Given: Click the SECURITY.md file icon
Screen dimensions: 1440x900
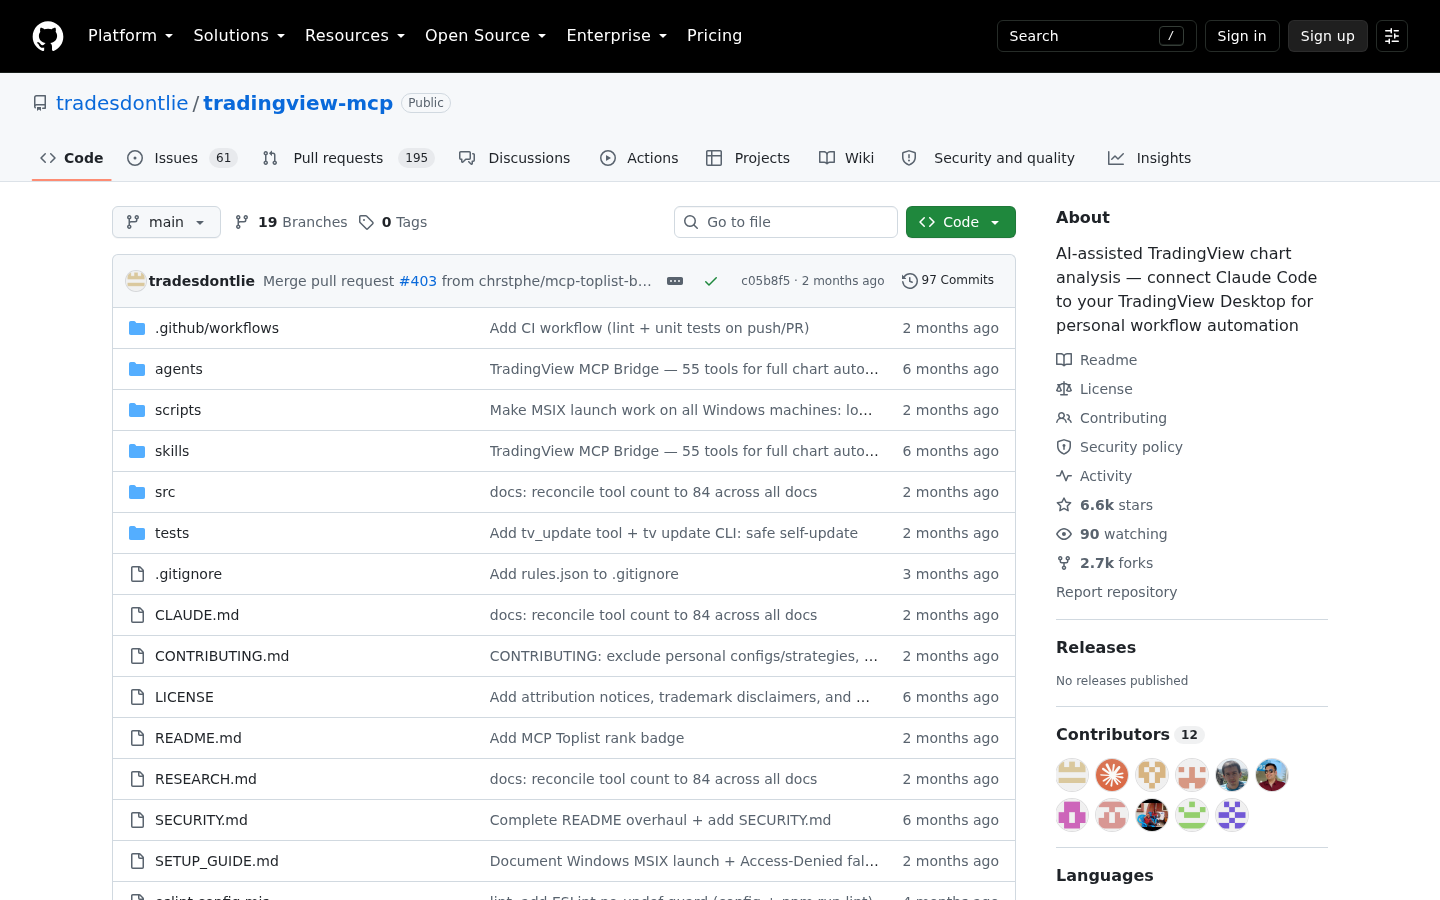Looking at the screenshot, I should [x=137, y=820].
